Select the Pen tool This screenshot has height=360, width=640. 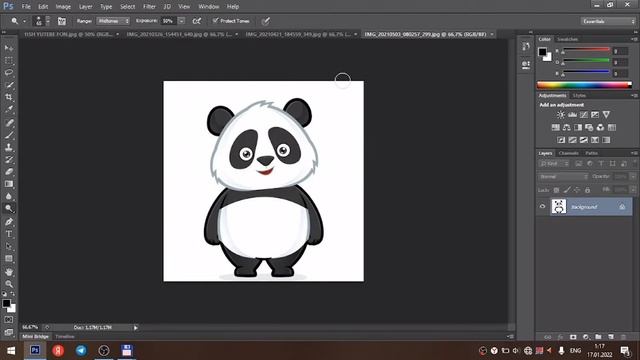9,222
